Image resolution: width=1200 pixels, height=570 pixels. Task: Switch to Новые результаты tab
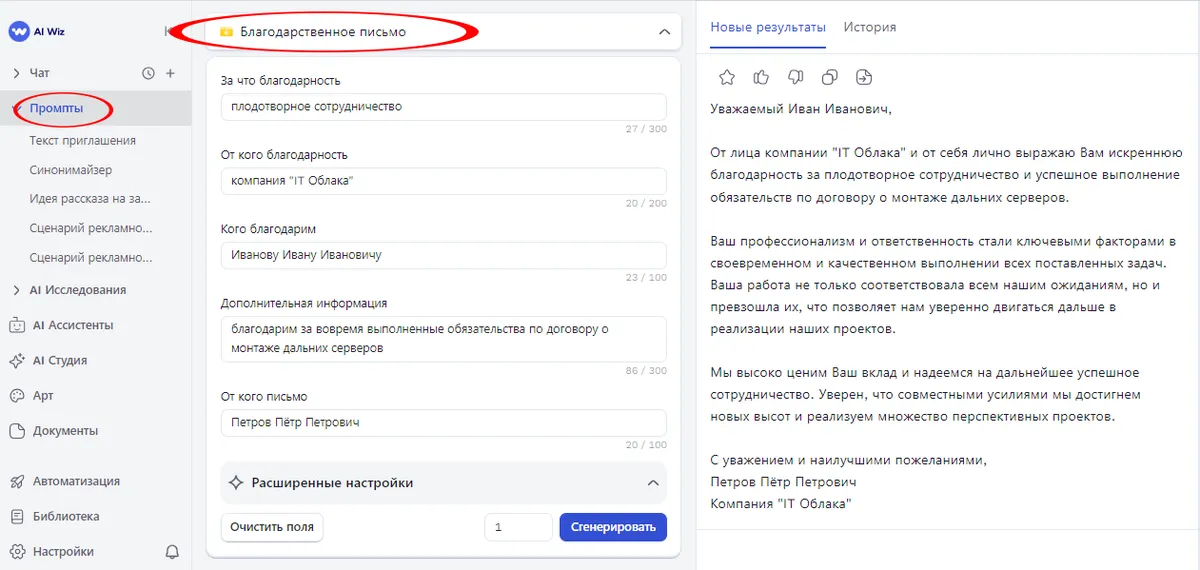768,27
